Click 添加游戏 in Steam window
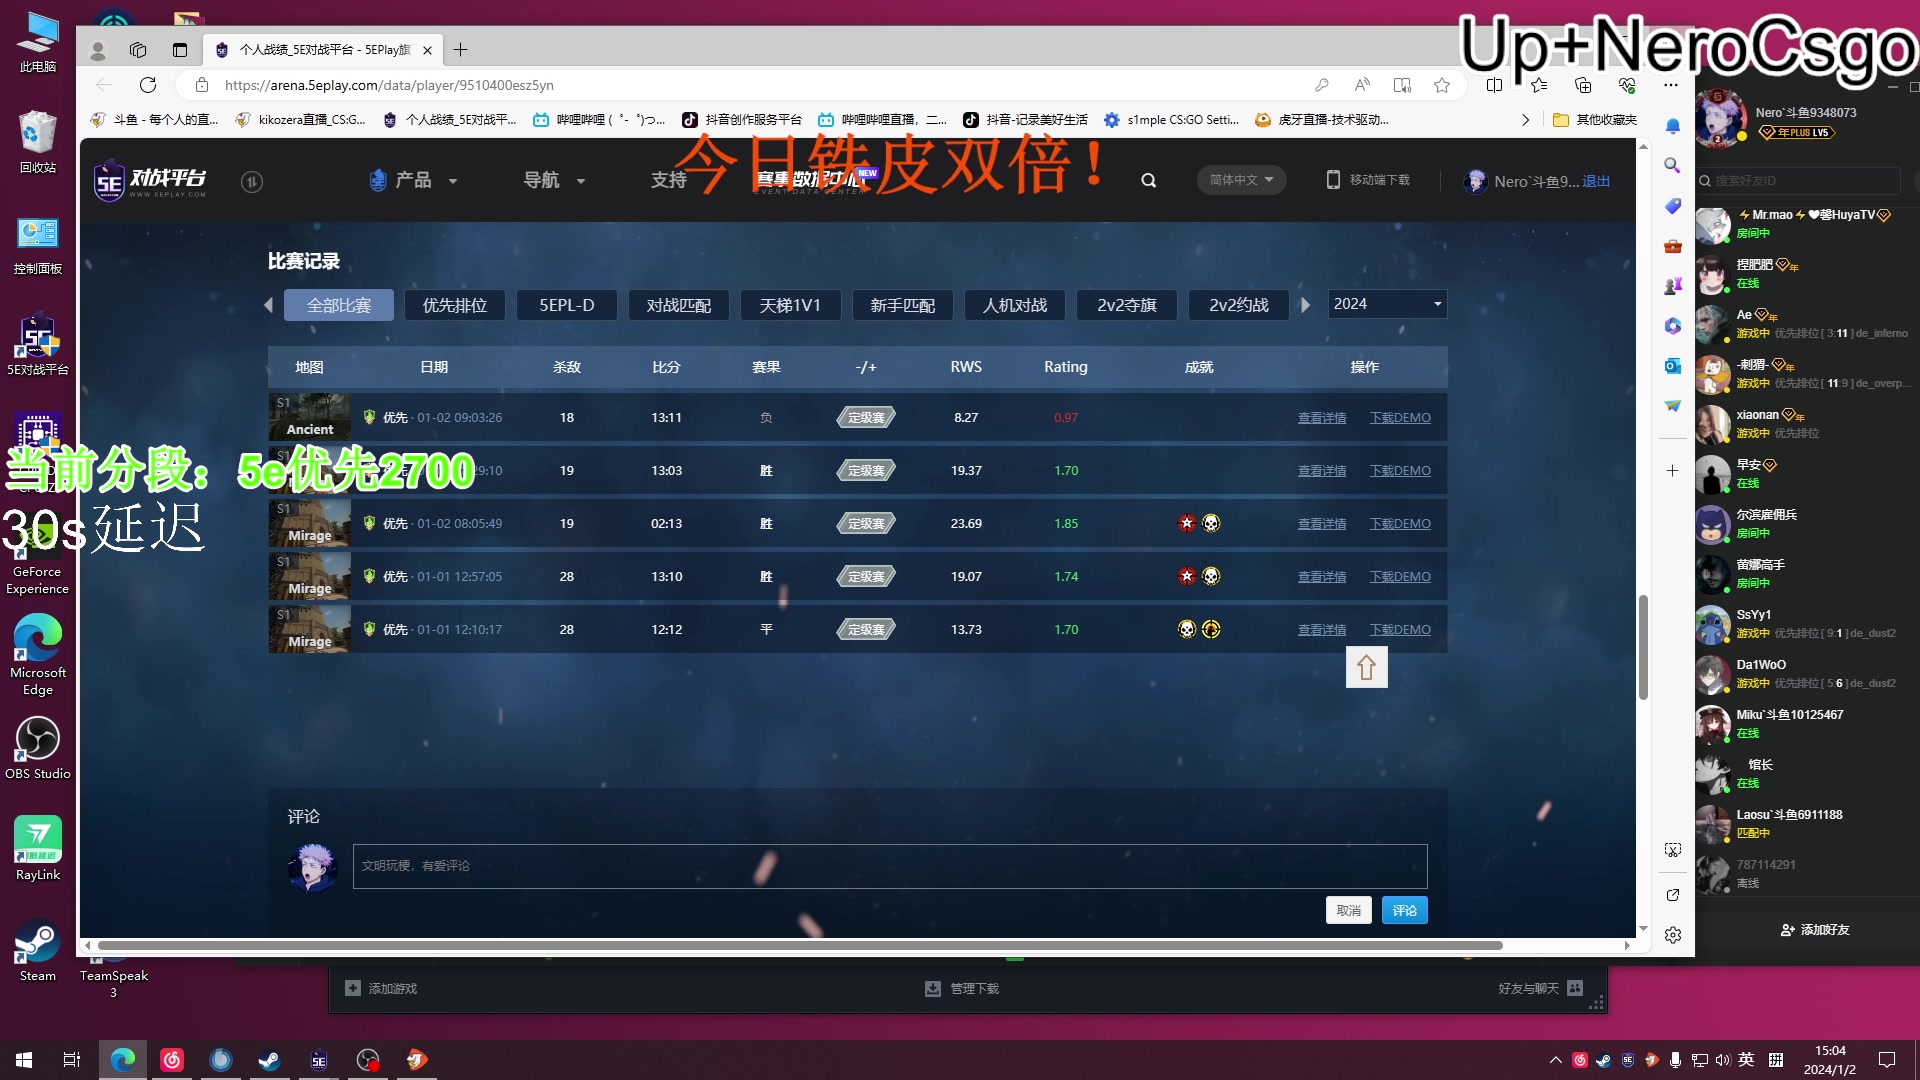This screenshot has height=1080, width=1920. [381, 988]
